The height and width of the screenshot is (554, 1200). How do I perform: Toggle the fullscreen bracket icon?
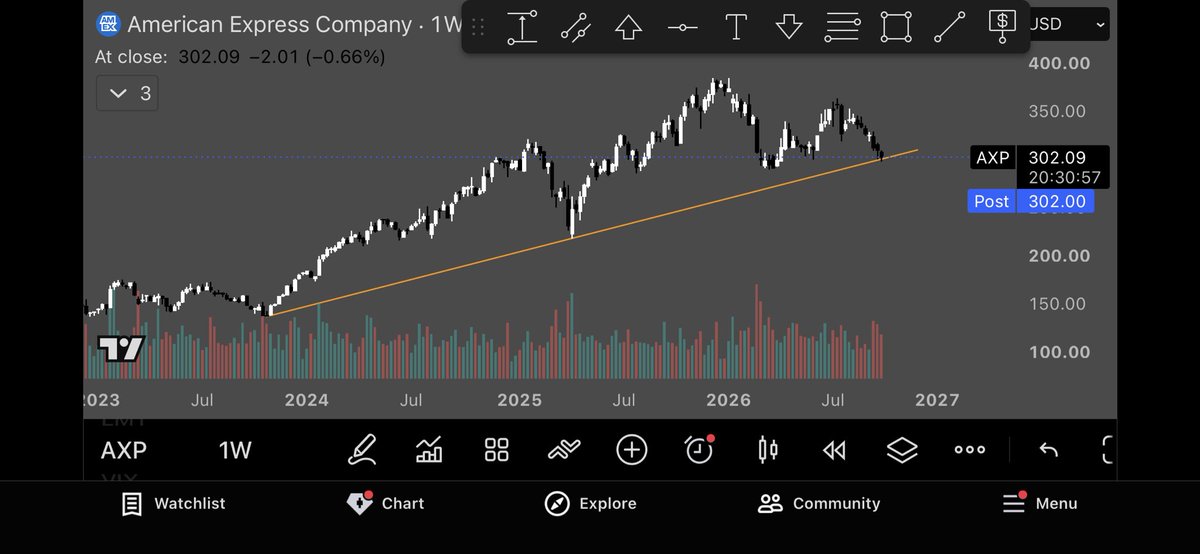coord(1107,450)
